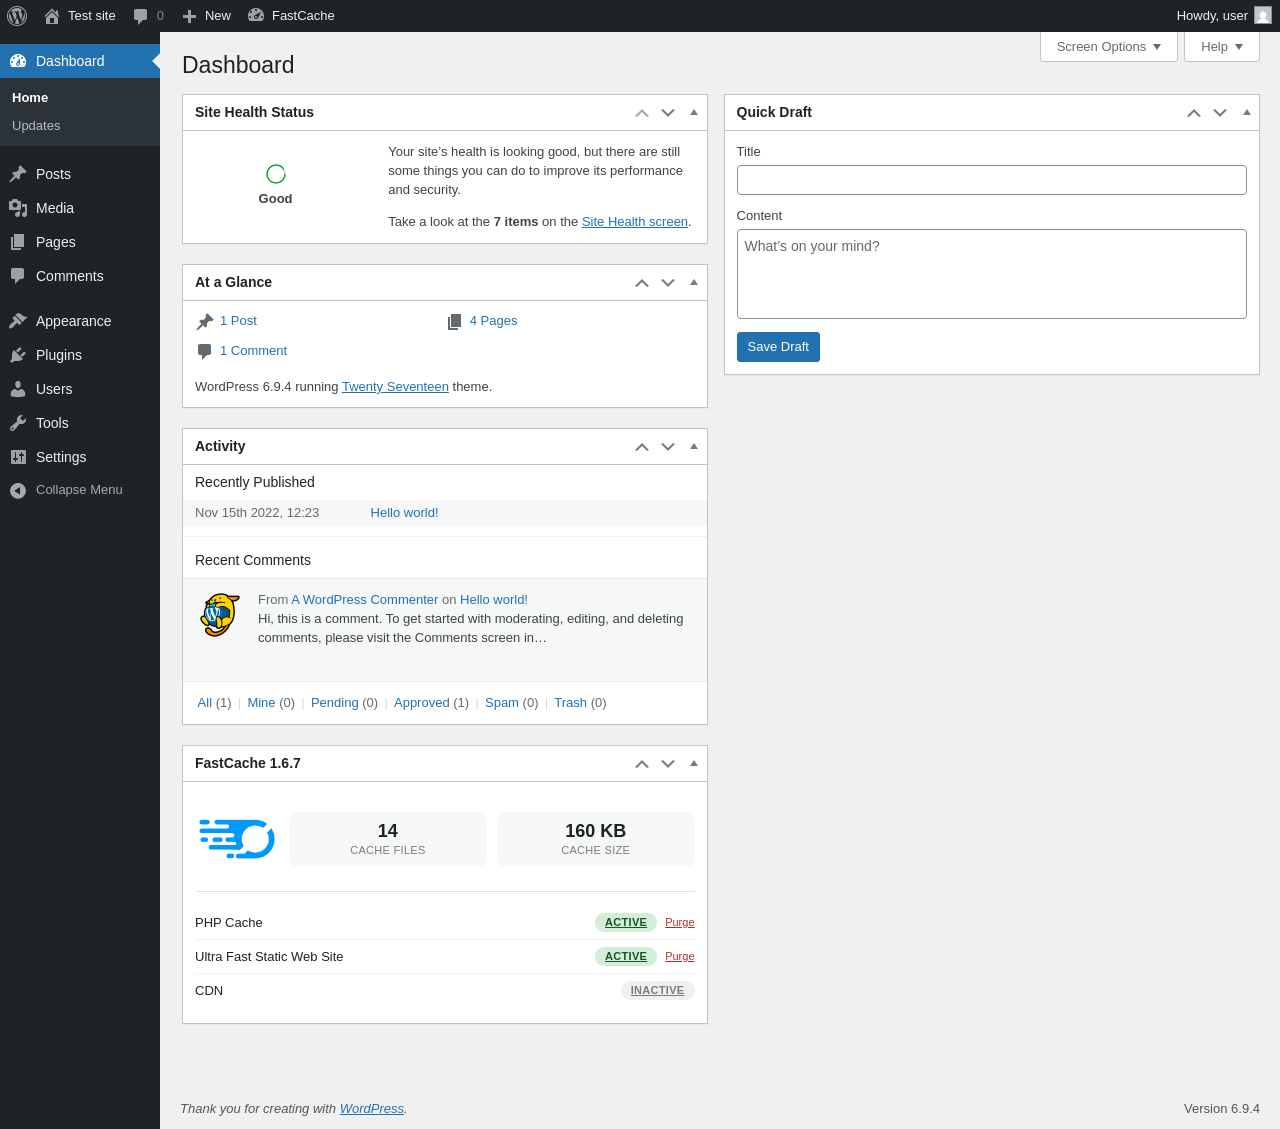
Task: Toggle the Quick Draft panel closed
Action: pos(1247,112)
